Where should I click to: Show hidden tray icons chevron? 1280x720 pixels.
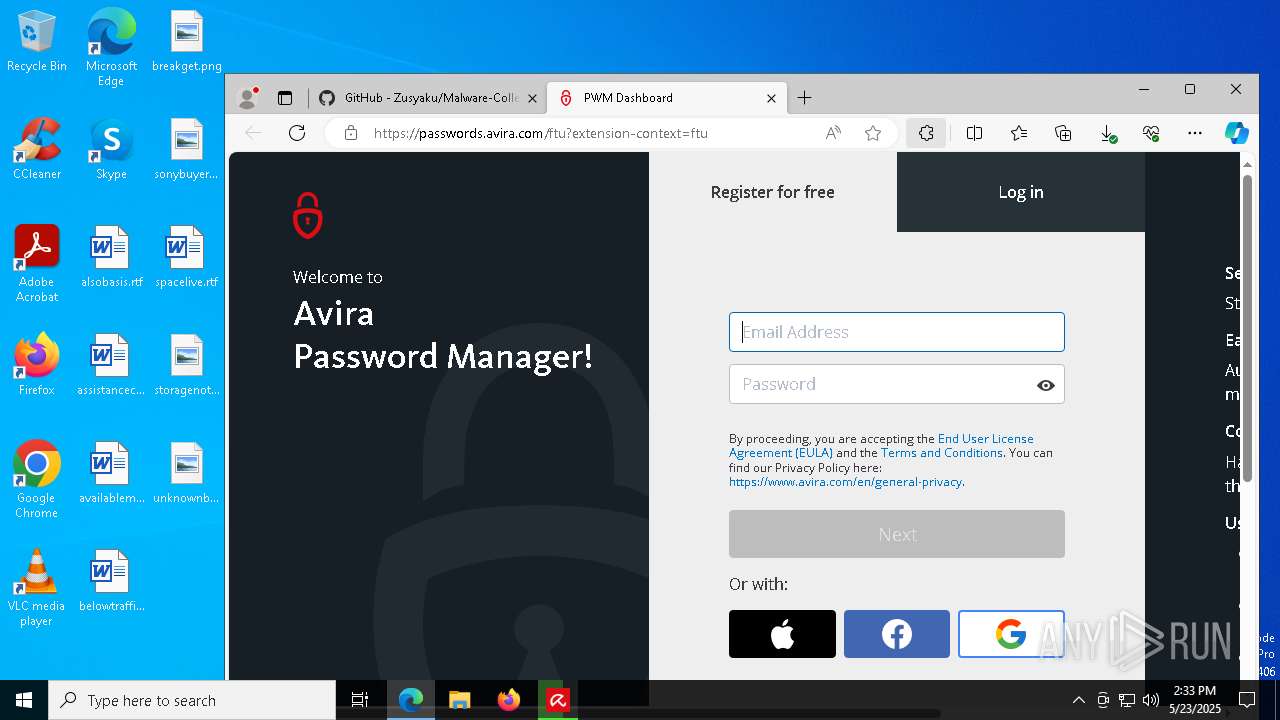pos(1078,700)
